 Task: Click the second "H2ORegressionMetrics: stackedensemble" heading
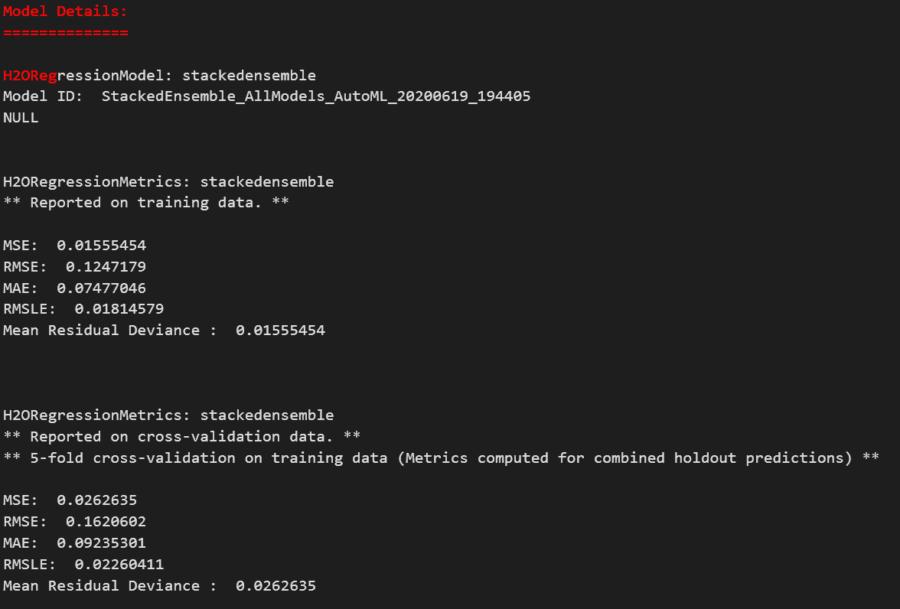point(168,415)
